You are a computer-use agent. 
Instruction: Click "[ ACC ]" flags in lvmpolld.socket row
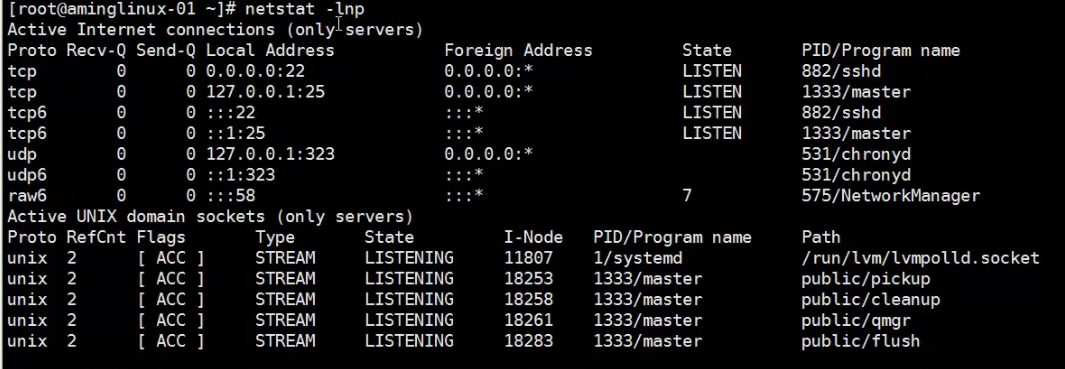(x=170, y=258)
